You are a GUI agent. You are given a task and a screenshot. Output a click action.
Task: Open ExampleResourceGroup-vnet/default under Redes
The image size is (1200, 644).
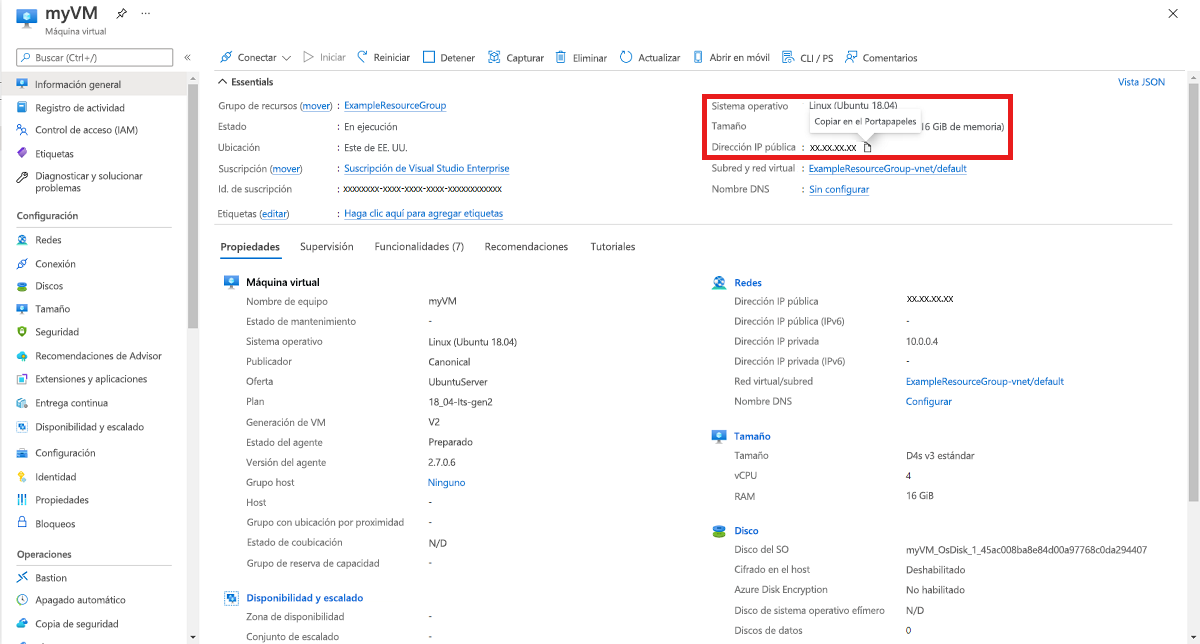coord(985,382)
